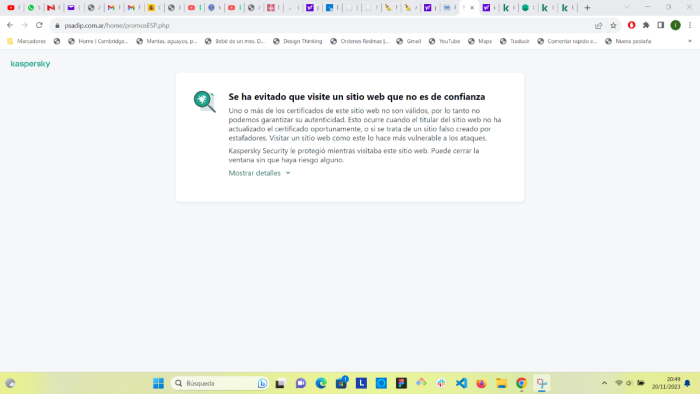The image size is (700, 394).
Task: Close the current active tab
Action: [472, 8]
